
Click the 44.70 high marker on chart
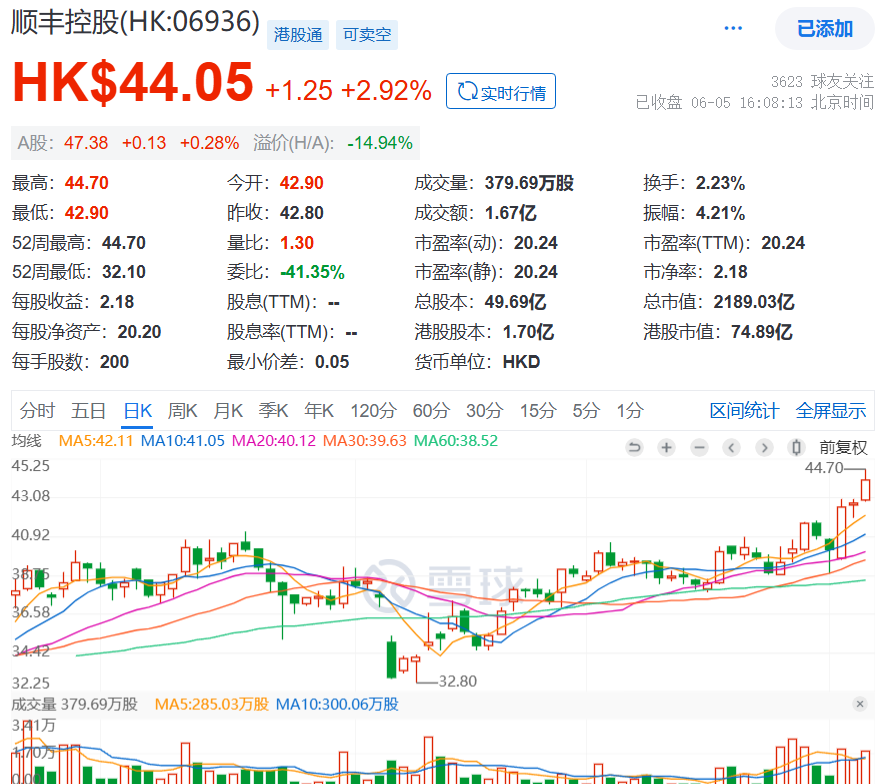(824, 468)
